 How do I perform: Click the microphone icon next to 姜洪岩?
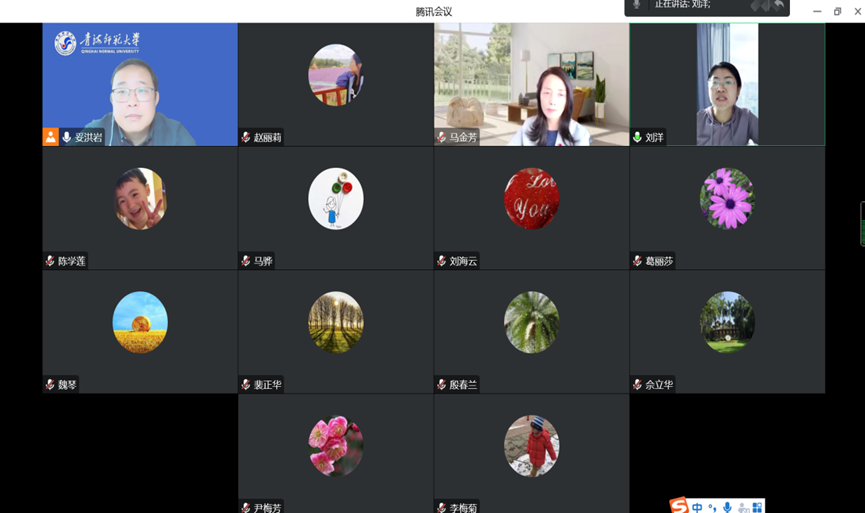click(67, 137)
